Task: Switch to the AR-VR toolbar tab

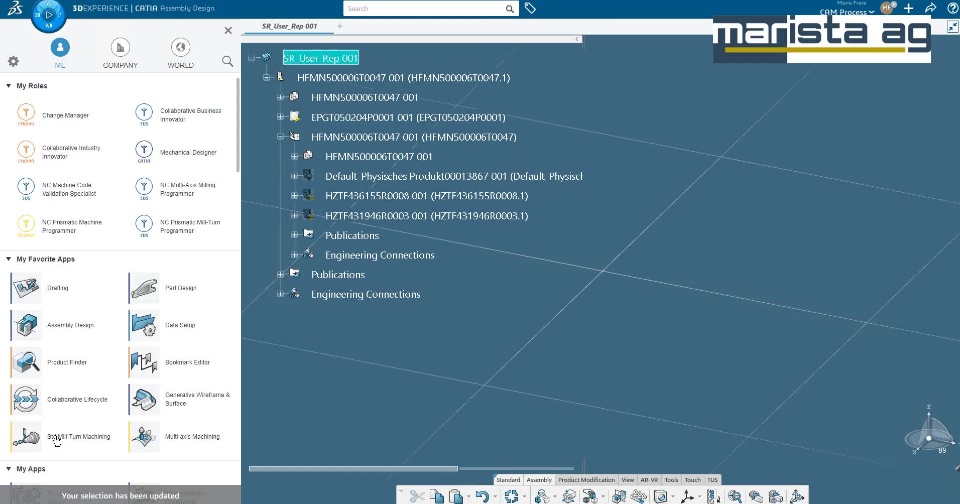Action: click(649, 480)
